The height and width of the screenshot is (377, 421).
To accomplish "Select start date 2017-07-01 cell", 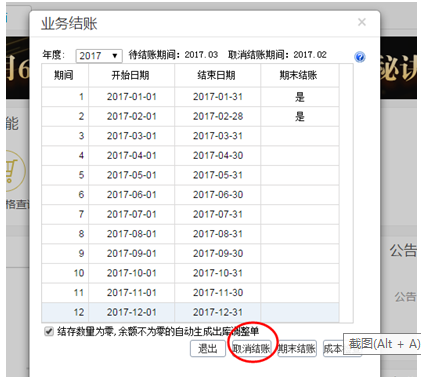I will point(131,214).
